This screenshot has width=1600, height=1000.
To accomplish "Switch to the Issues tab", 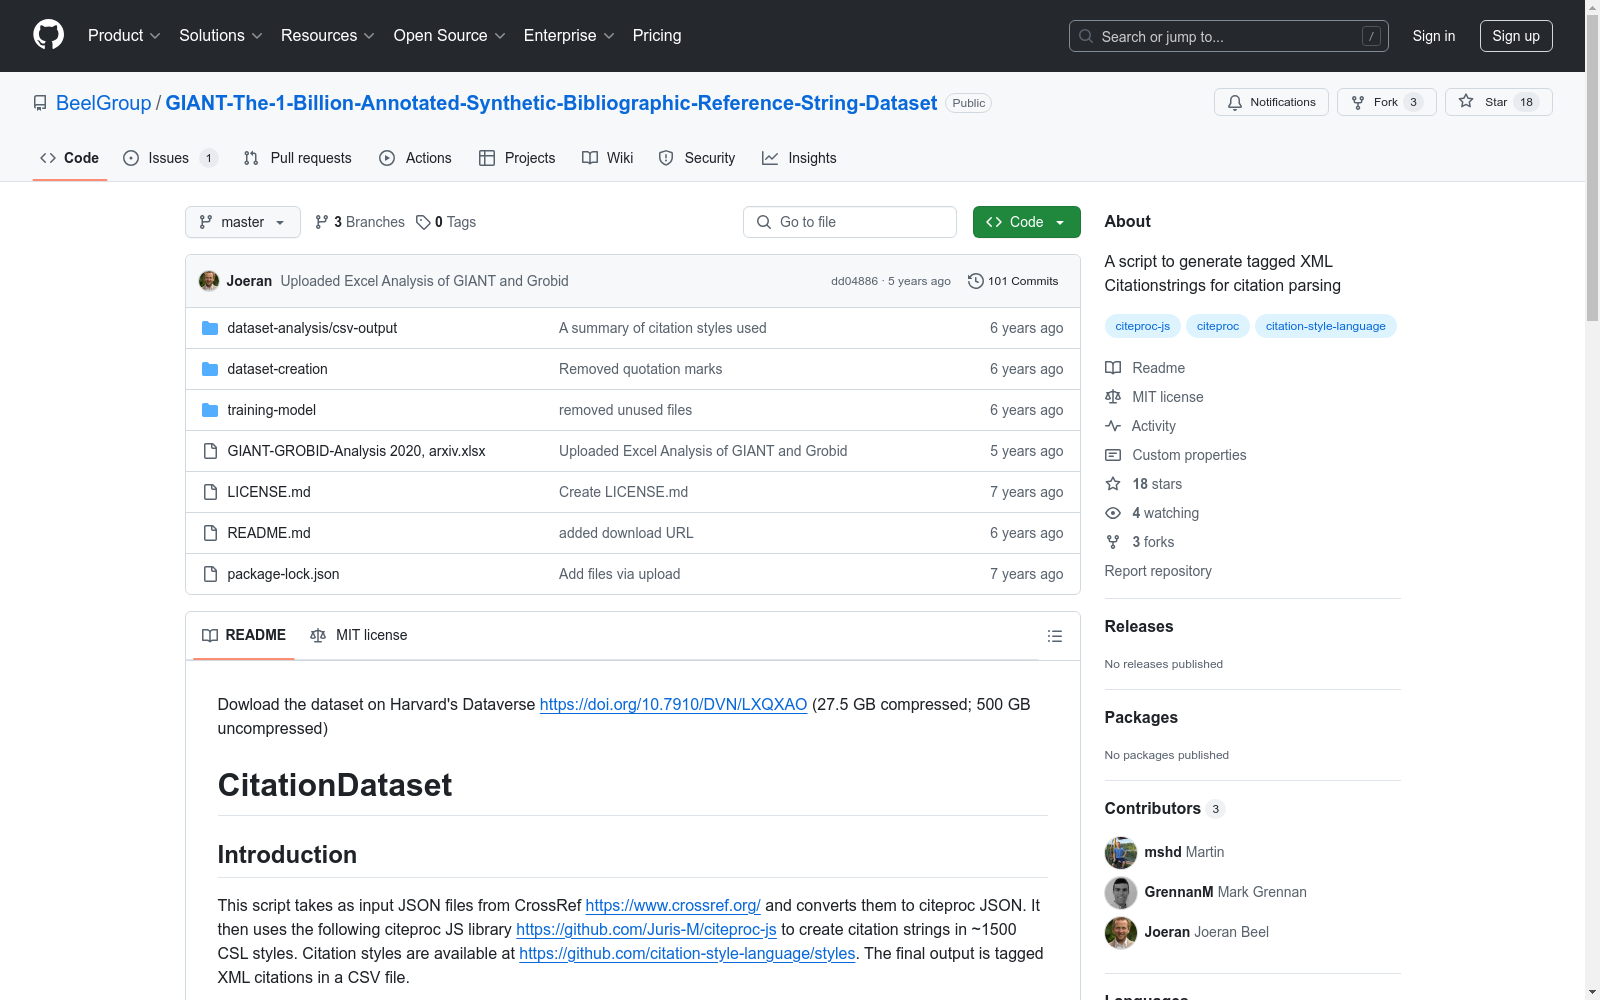I will 170,158.
